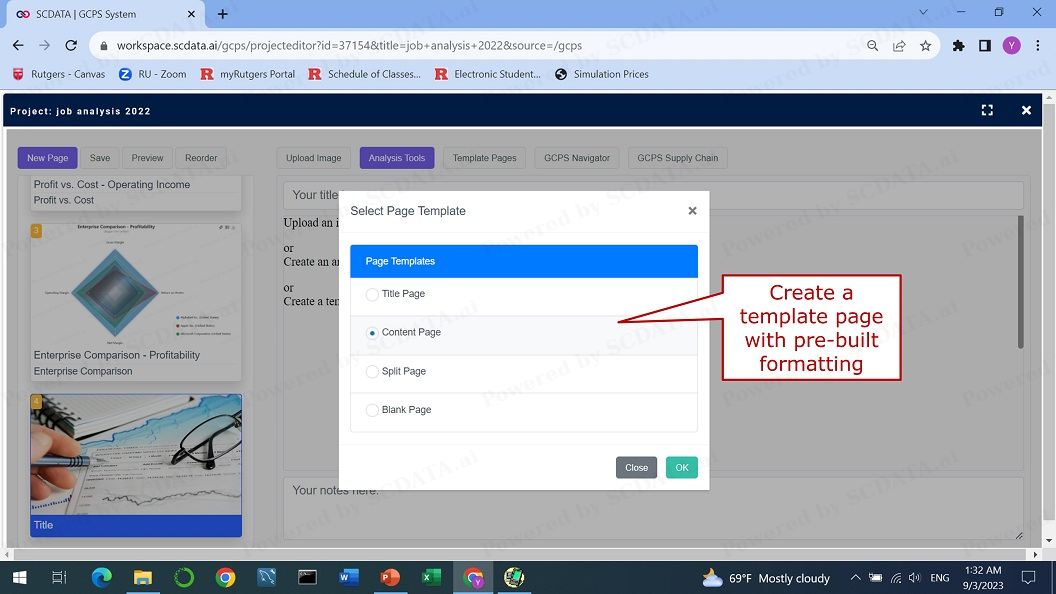Open the share page icon in address bar
The height and width of the screenshot is (594, 1056).
(899, 46)
